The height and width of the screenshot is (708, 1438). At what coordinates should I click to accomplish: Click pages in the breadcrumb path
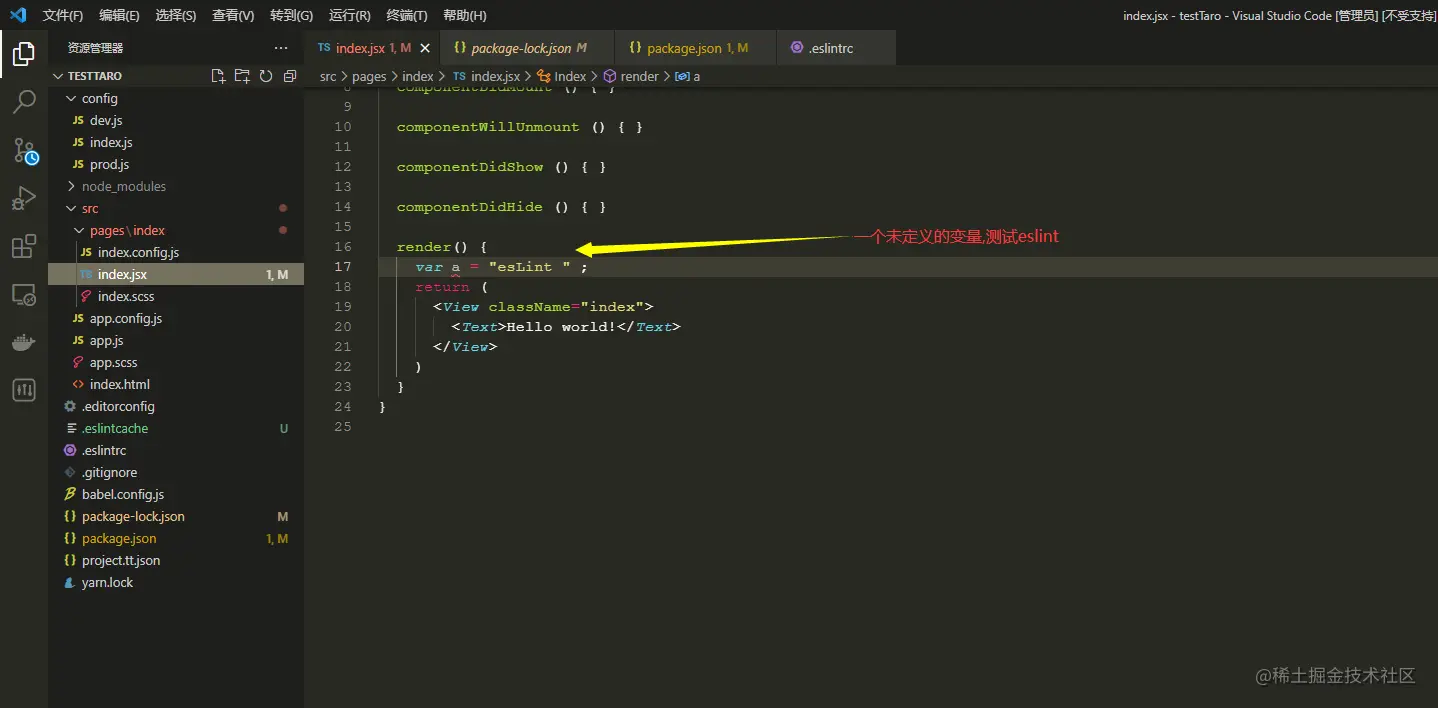[x=369, y=76]
